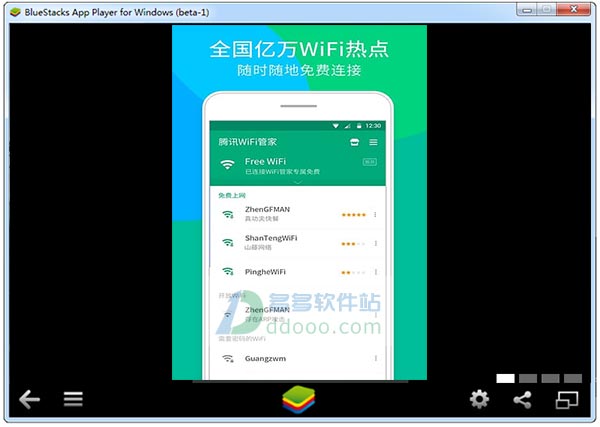Open the BlueStacks menu (hamburger icon)
Screen dimensions: 600x427
(x=73, y=399)
